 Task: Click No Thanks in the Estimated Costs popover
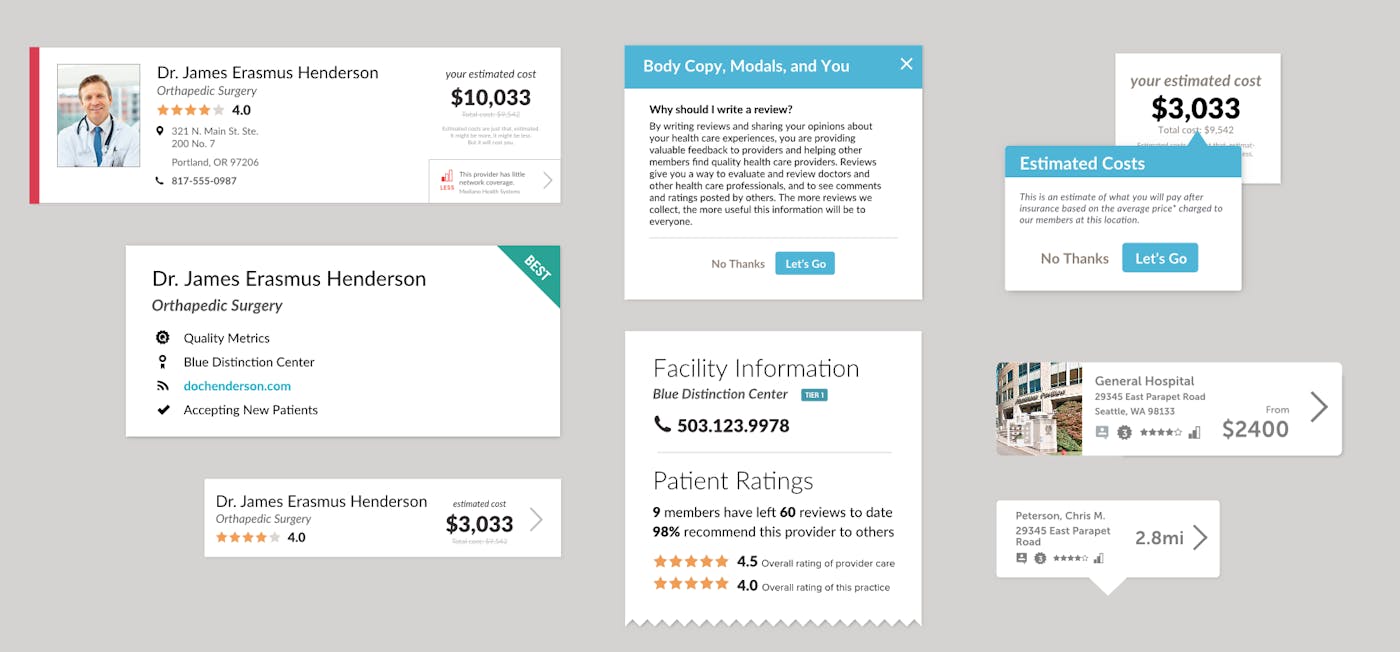[x=1074, y=258]
